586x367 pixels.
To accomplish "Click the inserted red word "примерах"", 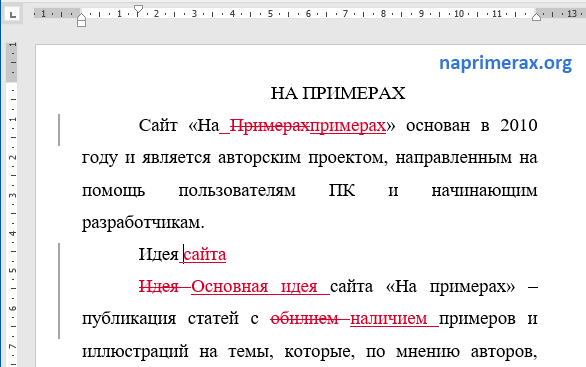I will 348,126.
